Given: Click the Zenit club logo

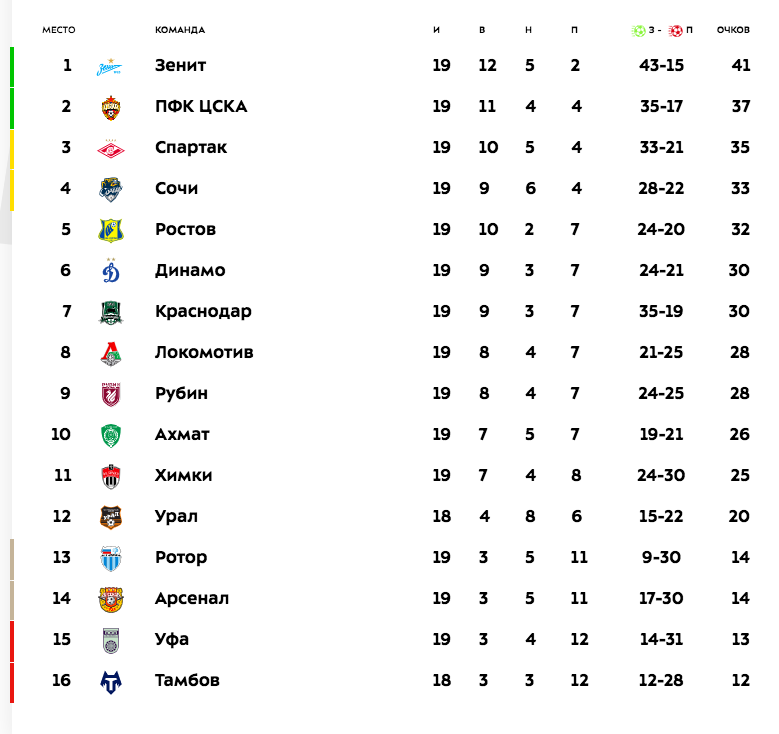Looking at the screenshot, I should click(x=111, y=66).
